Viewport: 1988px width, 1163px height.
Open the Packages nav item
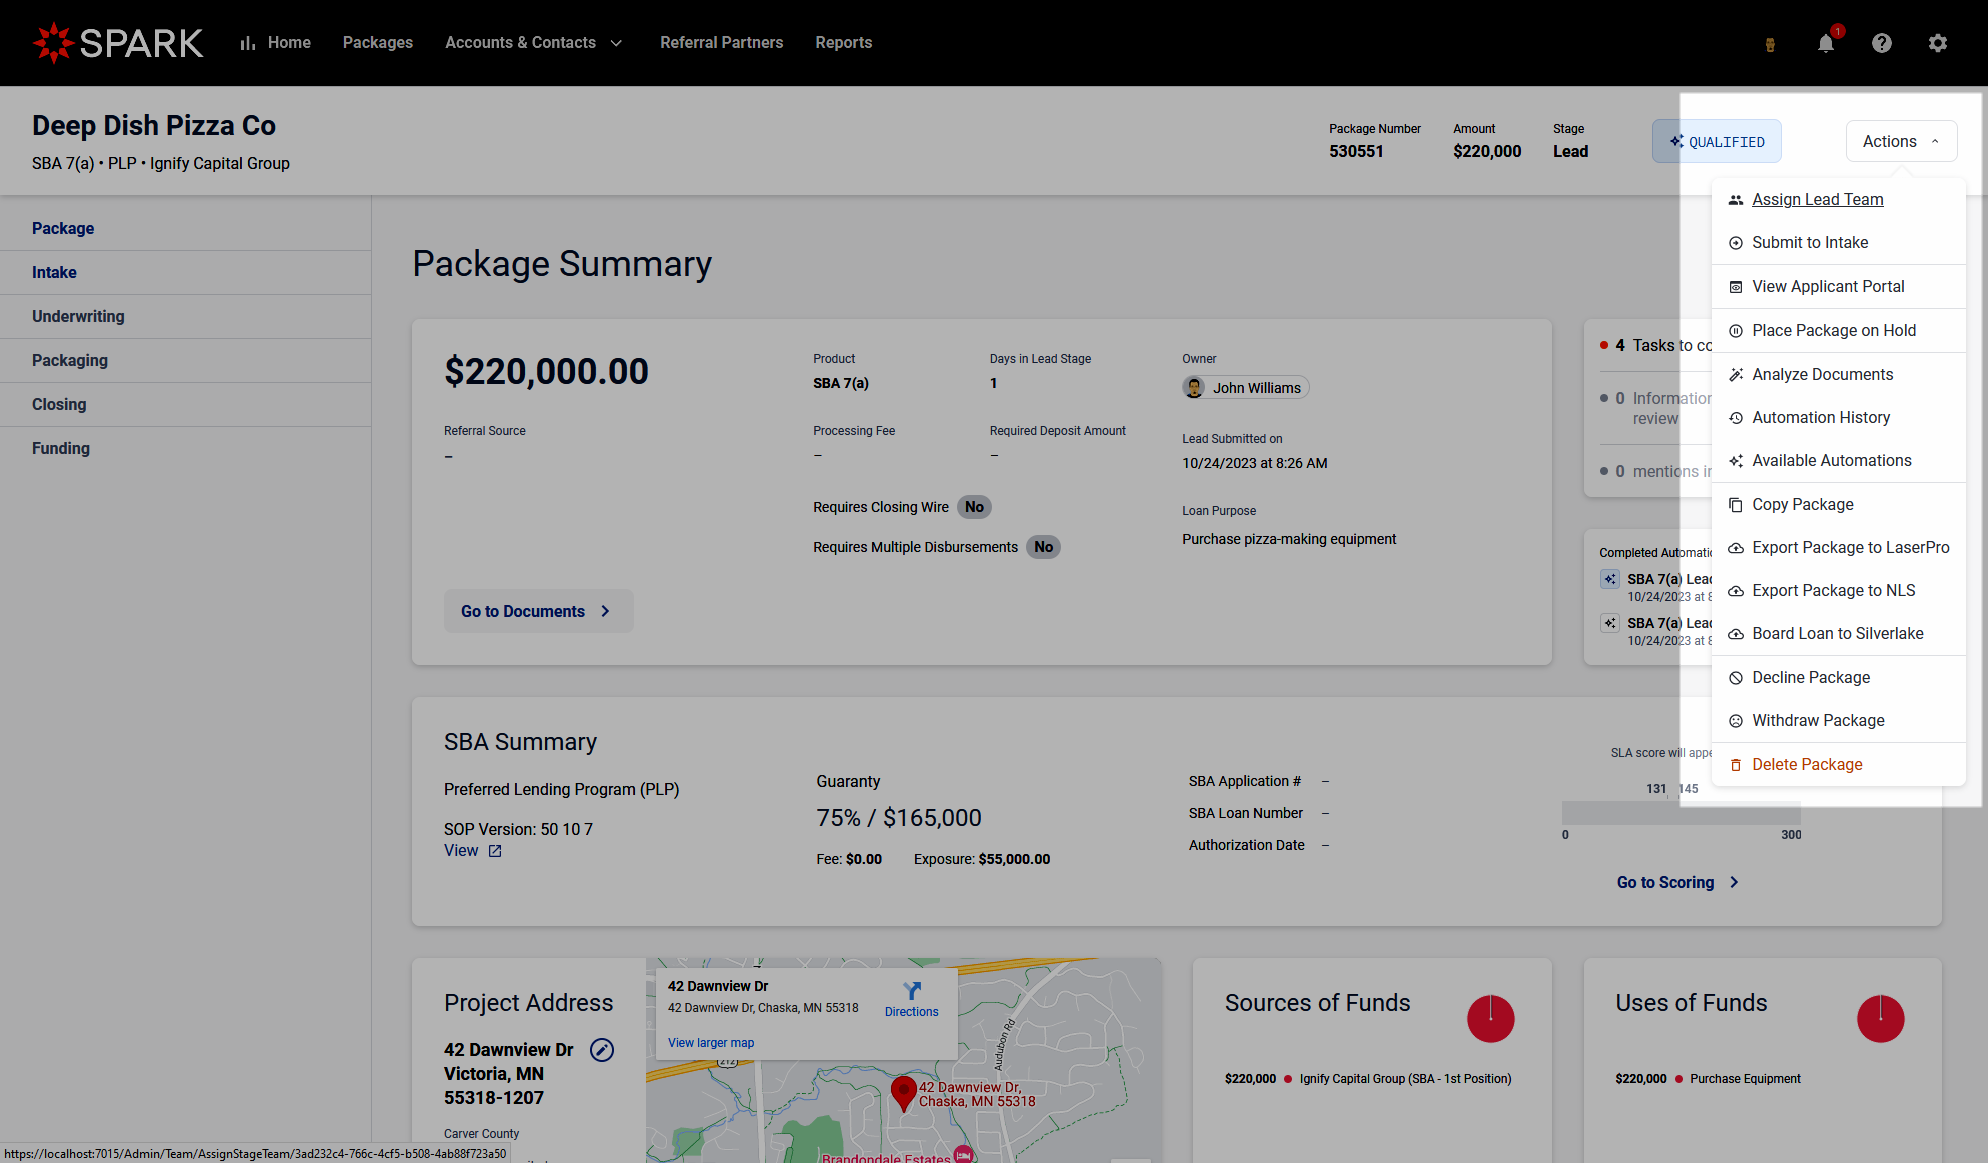click(378, 43)
